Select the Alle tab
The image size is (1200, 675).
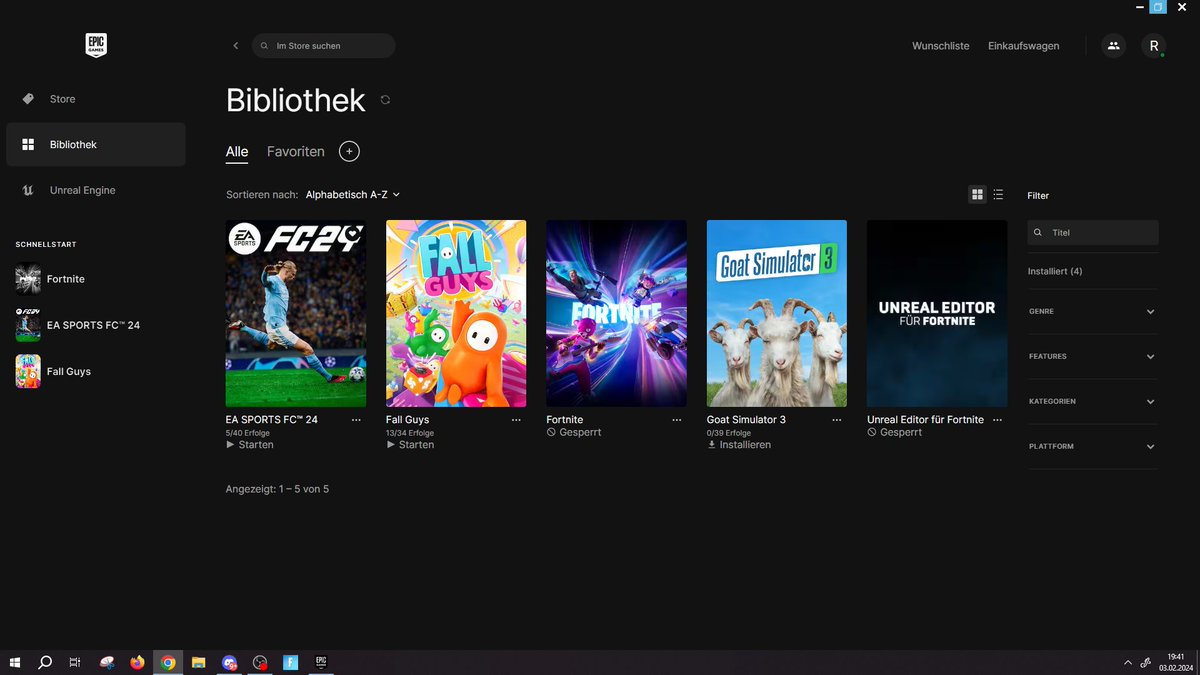(x=237, y=152)
